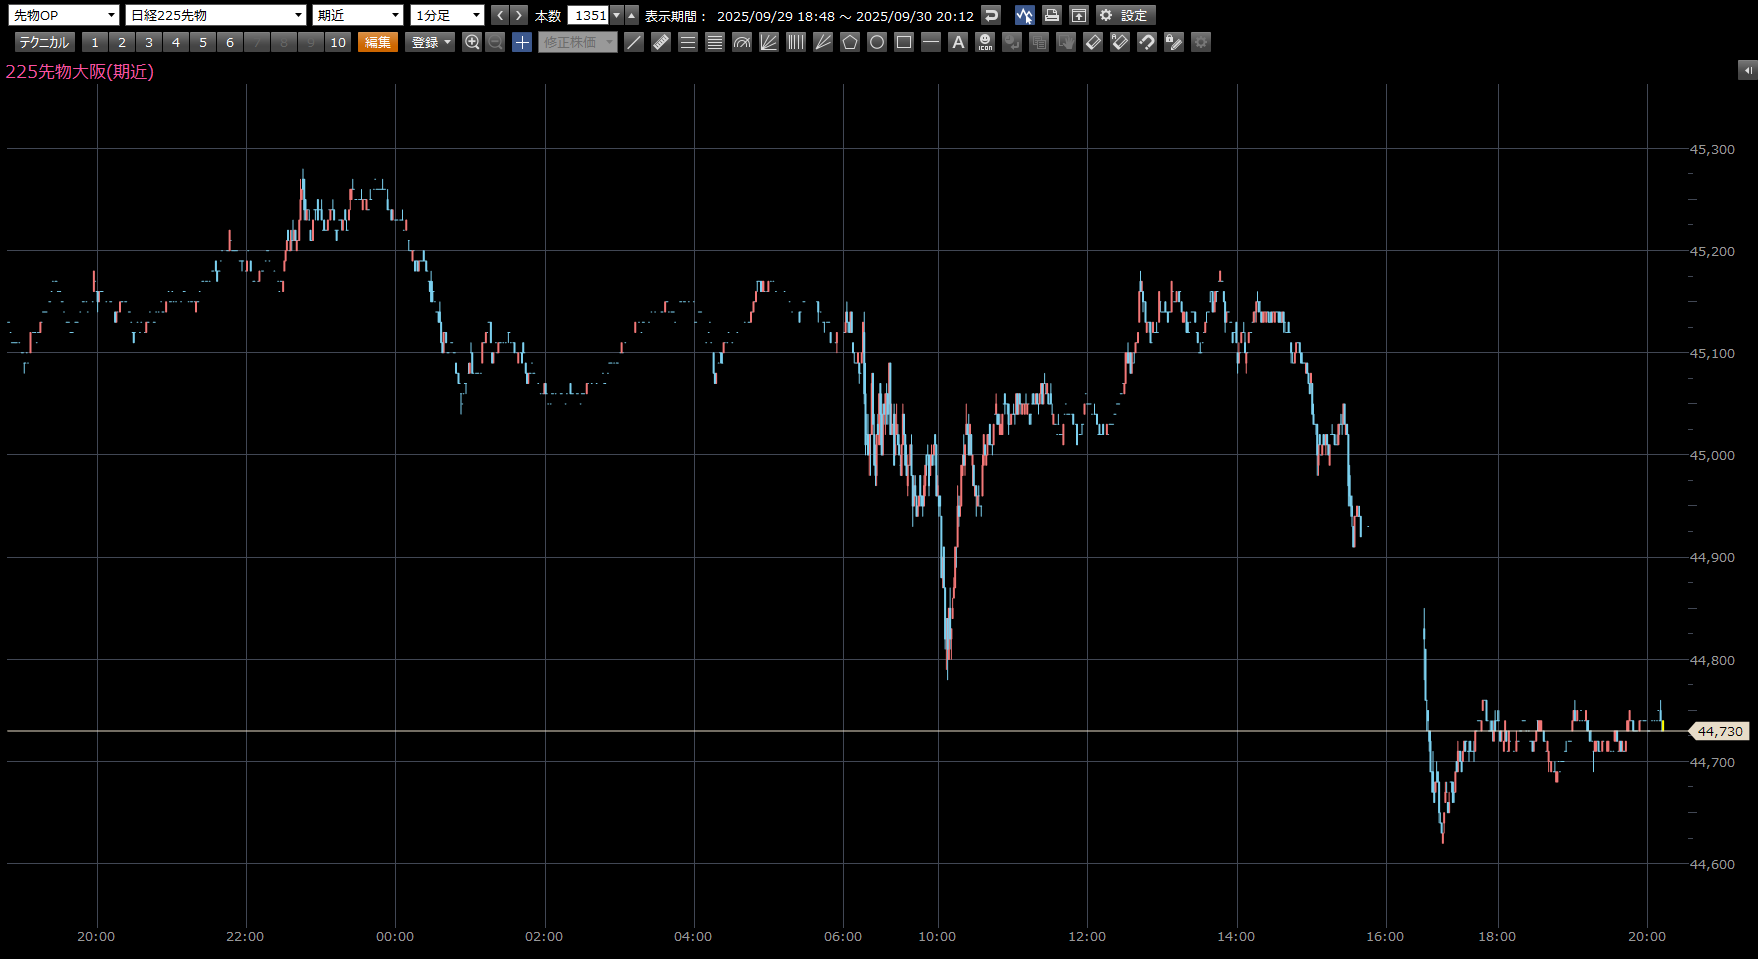Toggle the magnet snap mode
The height and width of the screenshot is (959, 1758).
tap(1147, 42)
